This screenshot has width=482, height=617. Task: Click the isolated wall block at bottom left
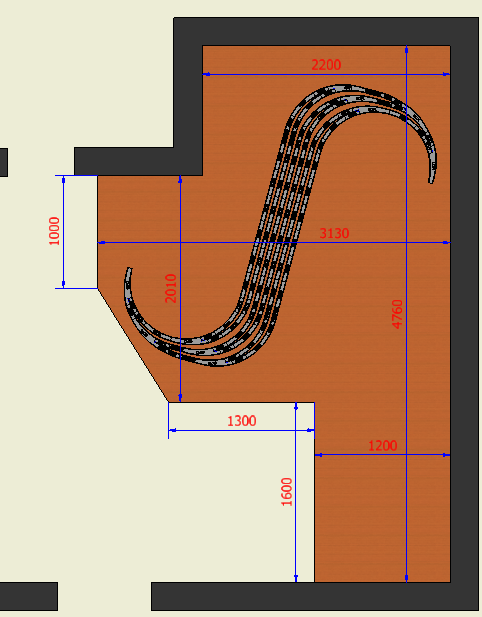tap(29, 597)
